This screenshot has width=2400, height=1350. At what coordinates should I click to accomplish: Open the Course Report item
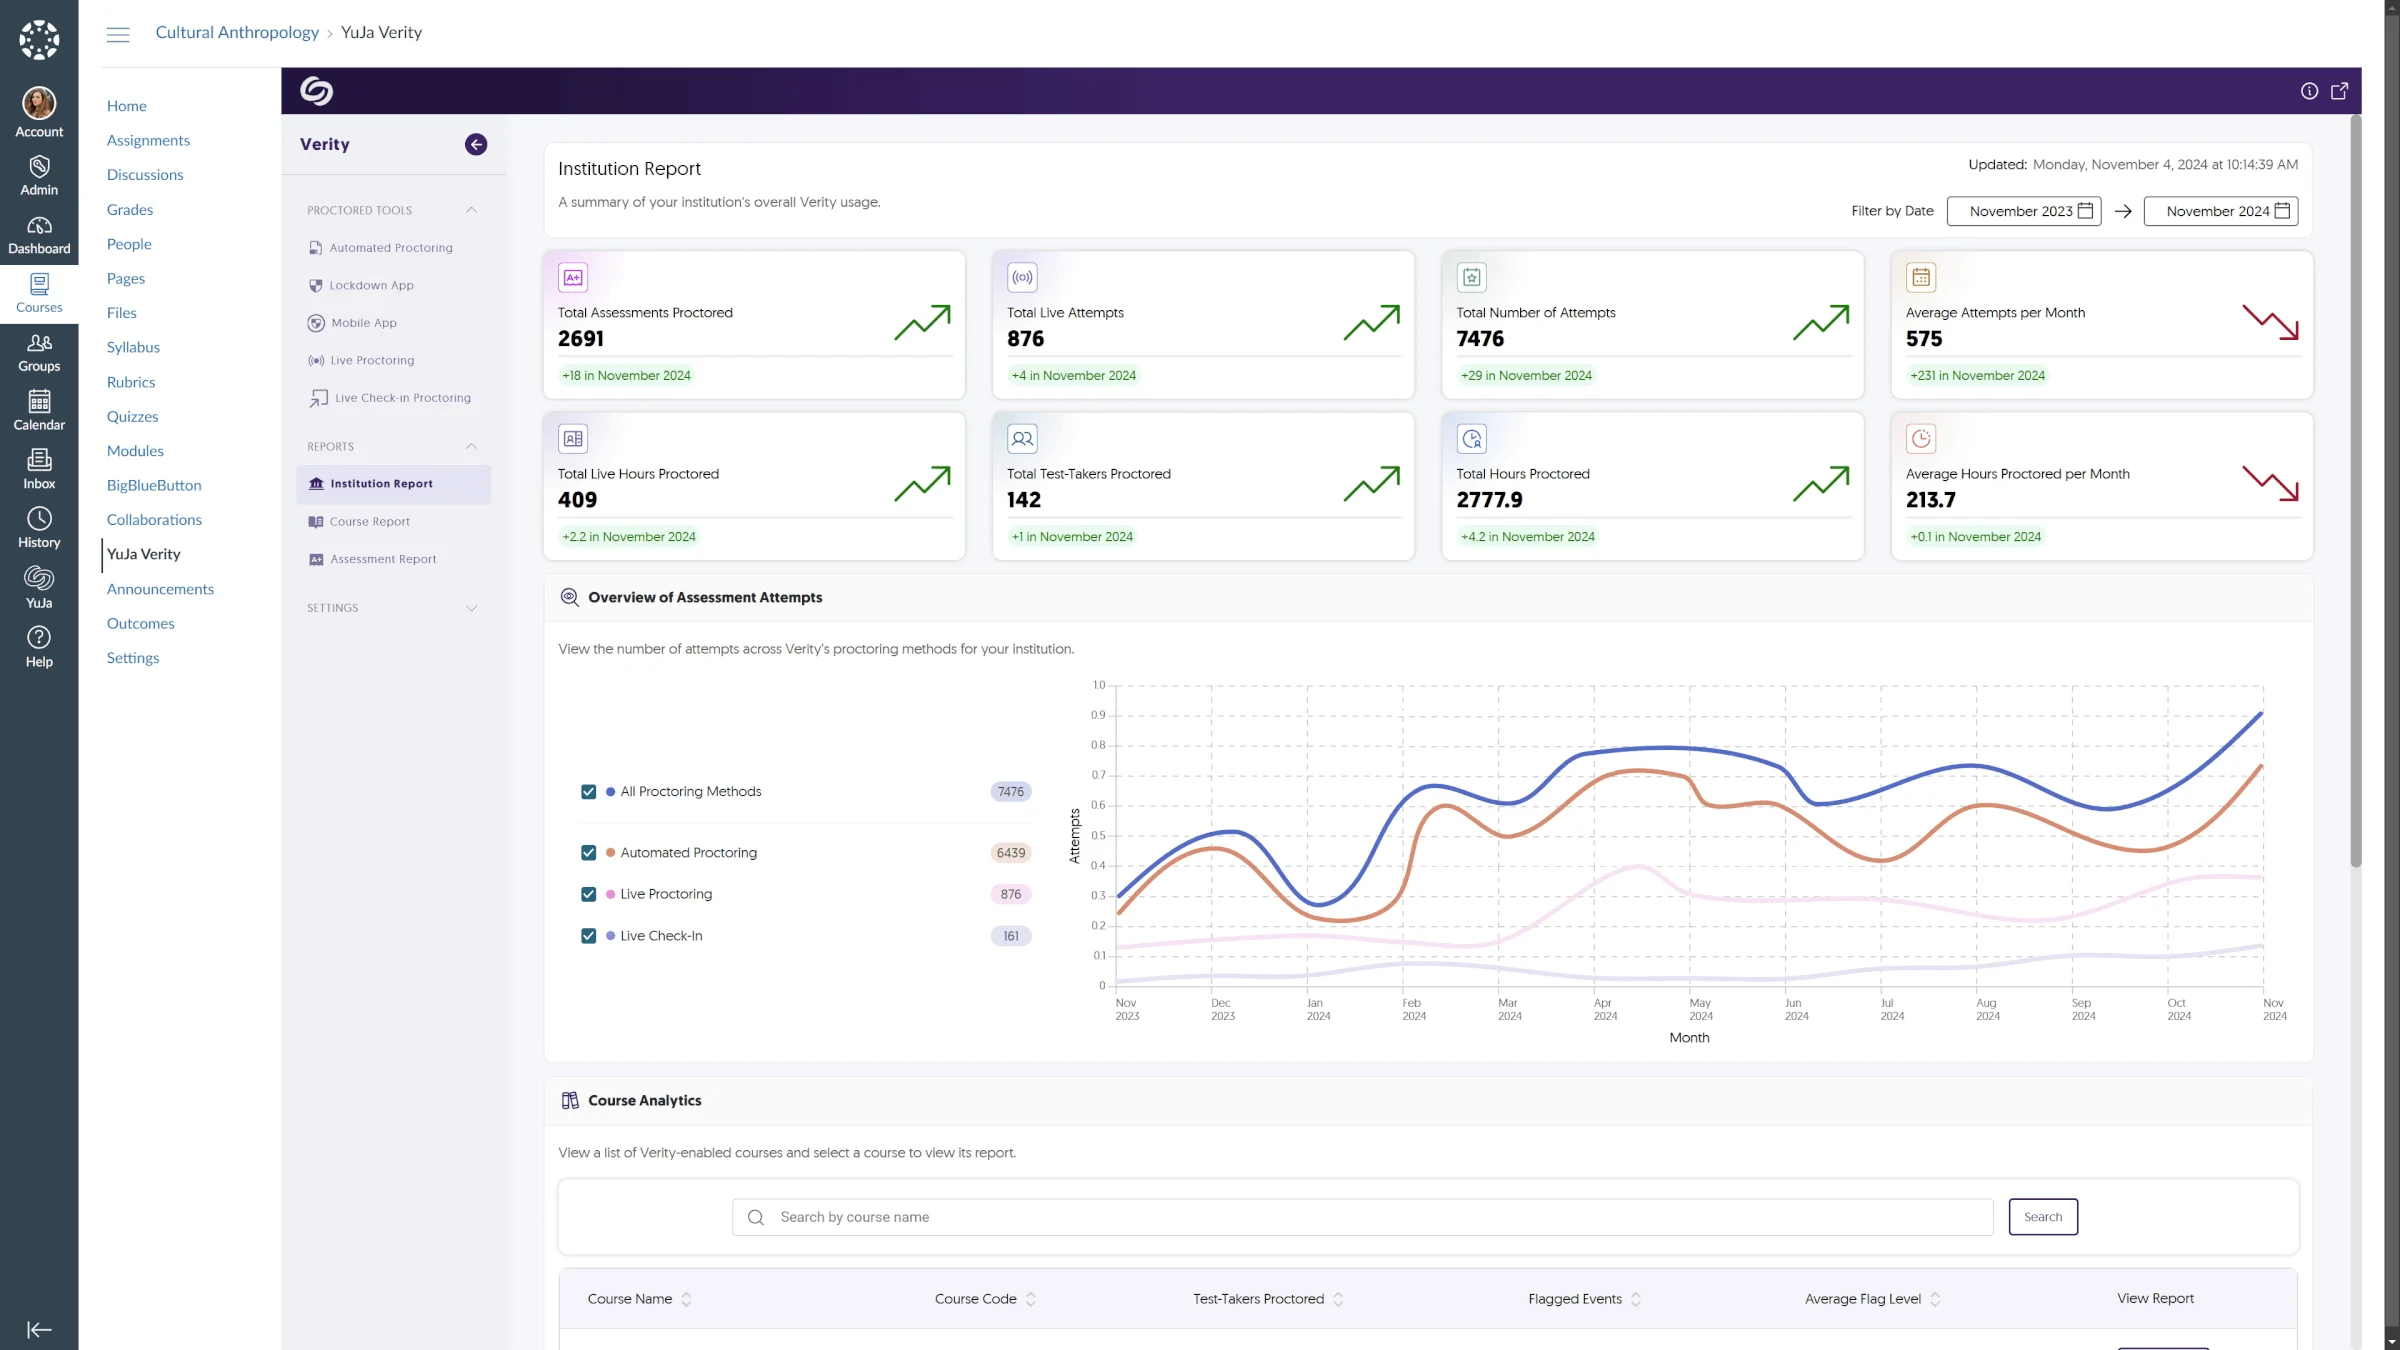359,522
